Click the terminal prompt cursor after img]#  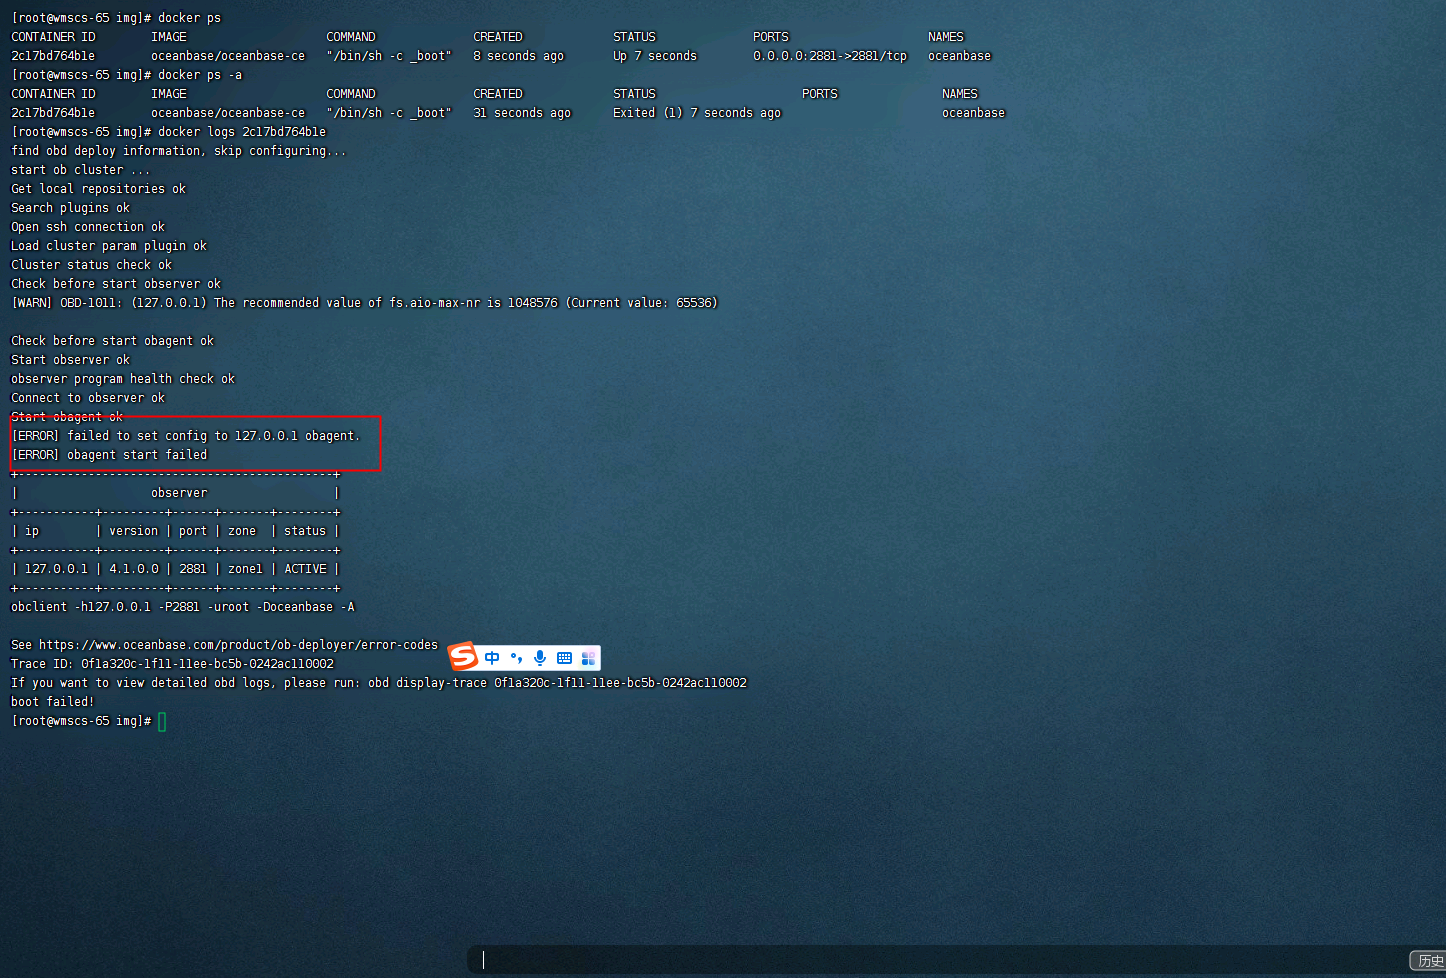click(162, 721)
